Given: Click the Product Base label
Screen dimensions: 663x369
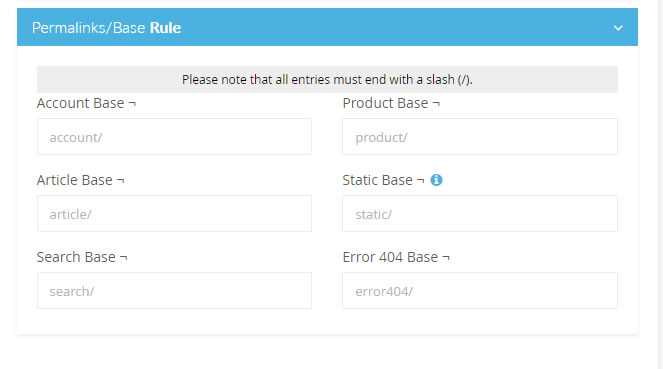Looking at the screenshot, I should [x=385, y=103].
